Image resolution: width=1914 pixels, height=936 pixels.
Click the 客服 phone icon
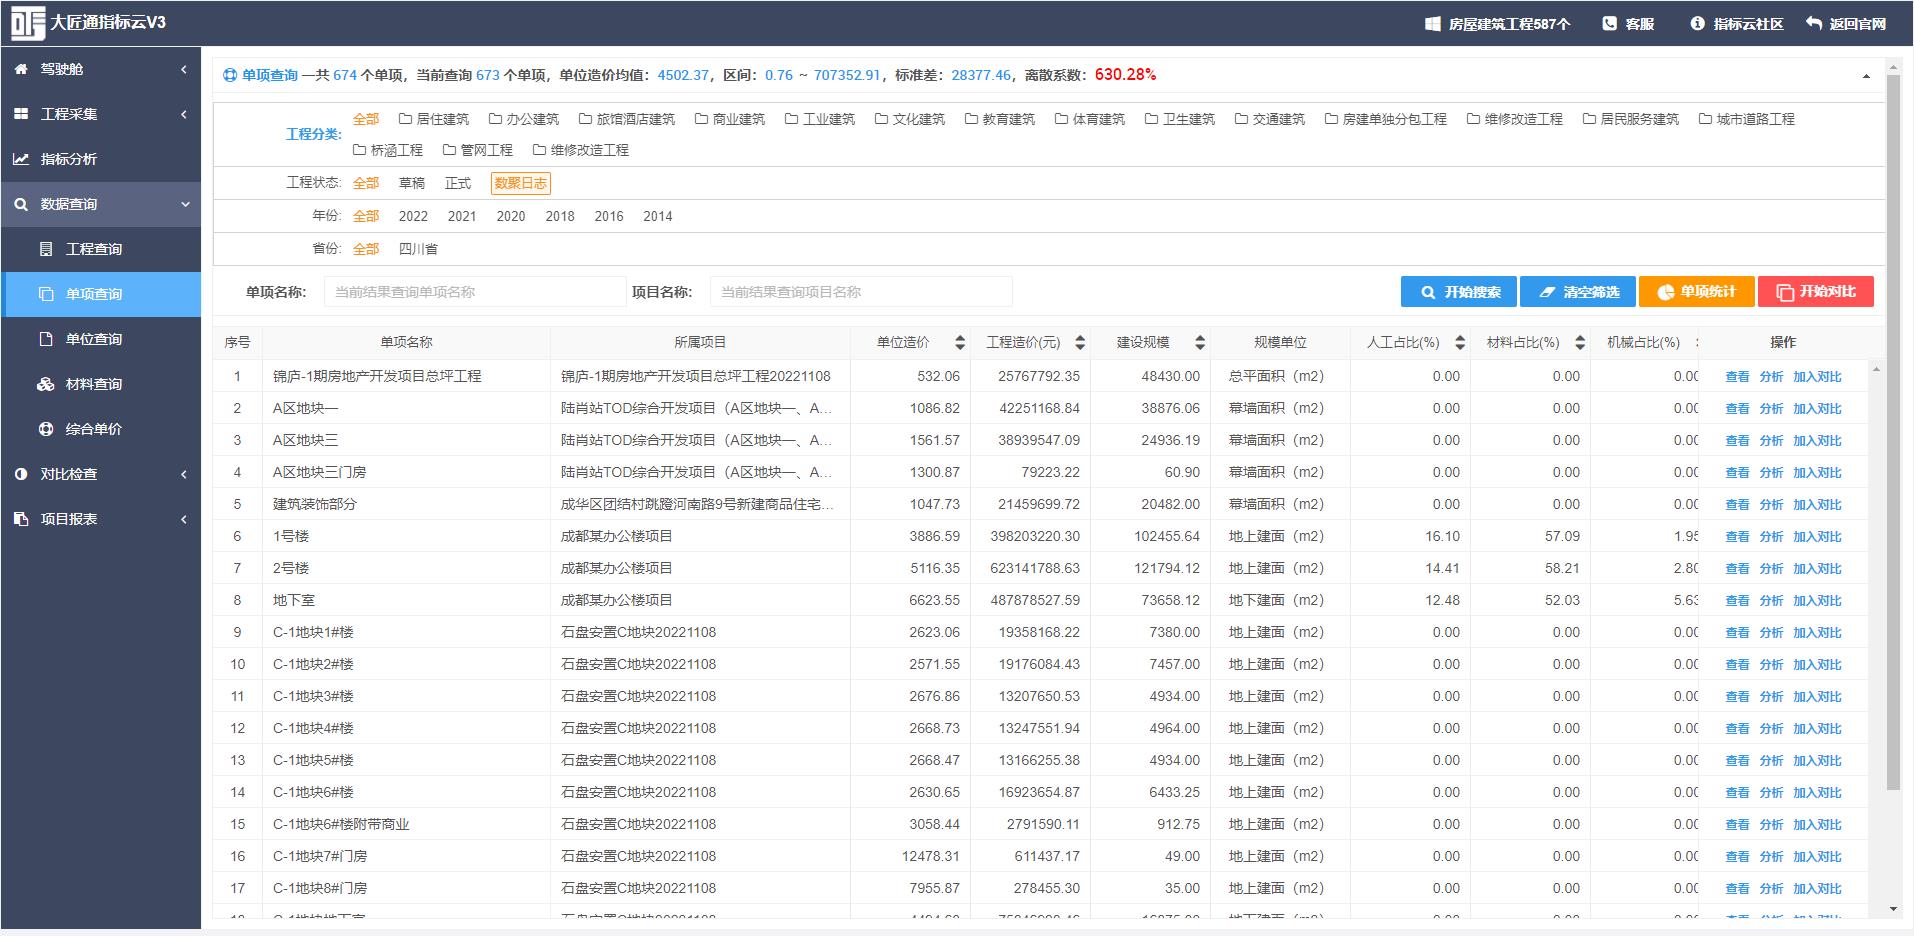point(1609,23)
